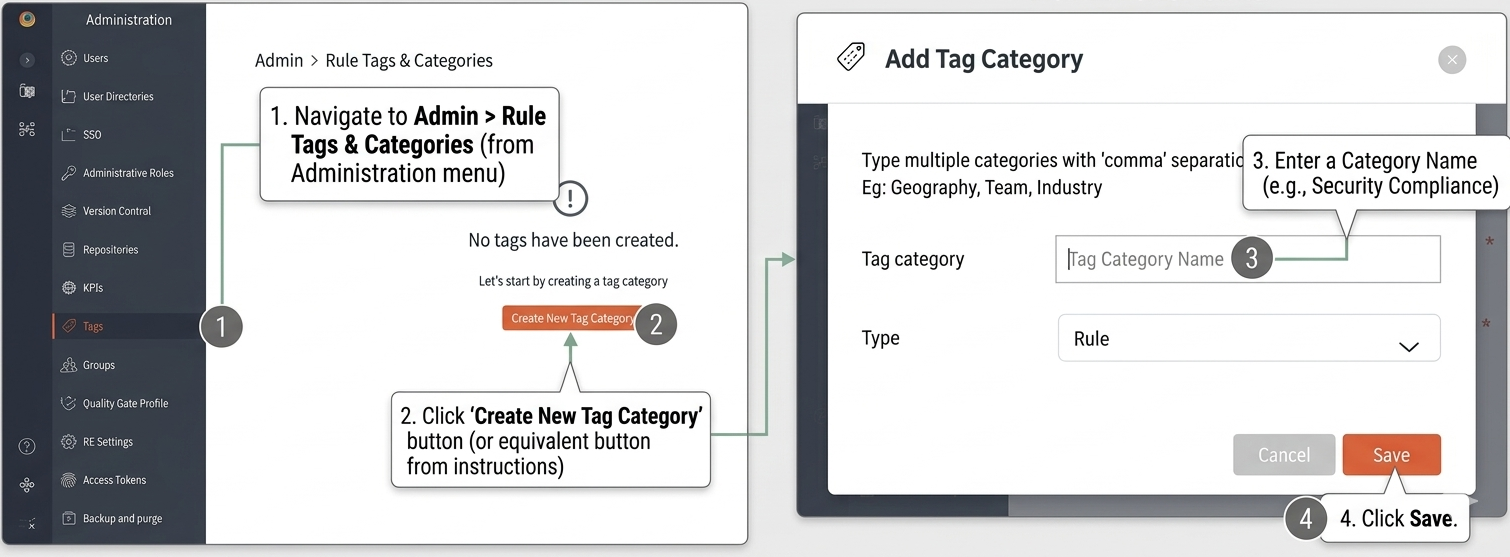This screenshot has width=1510, height=557.
Task: Click the Access Tokens fingerprint icon
Action: pyautogui.click(x=69, y=480)
